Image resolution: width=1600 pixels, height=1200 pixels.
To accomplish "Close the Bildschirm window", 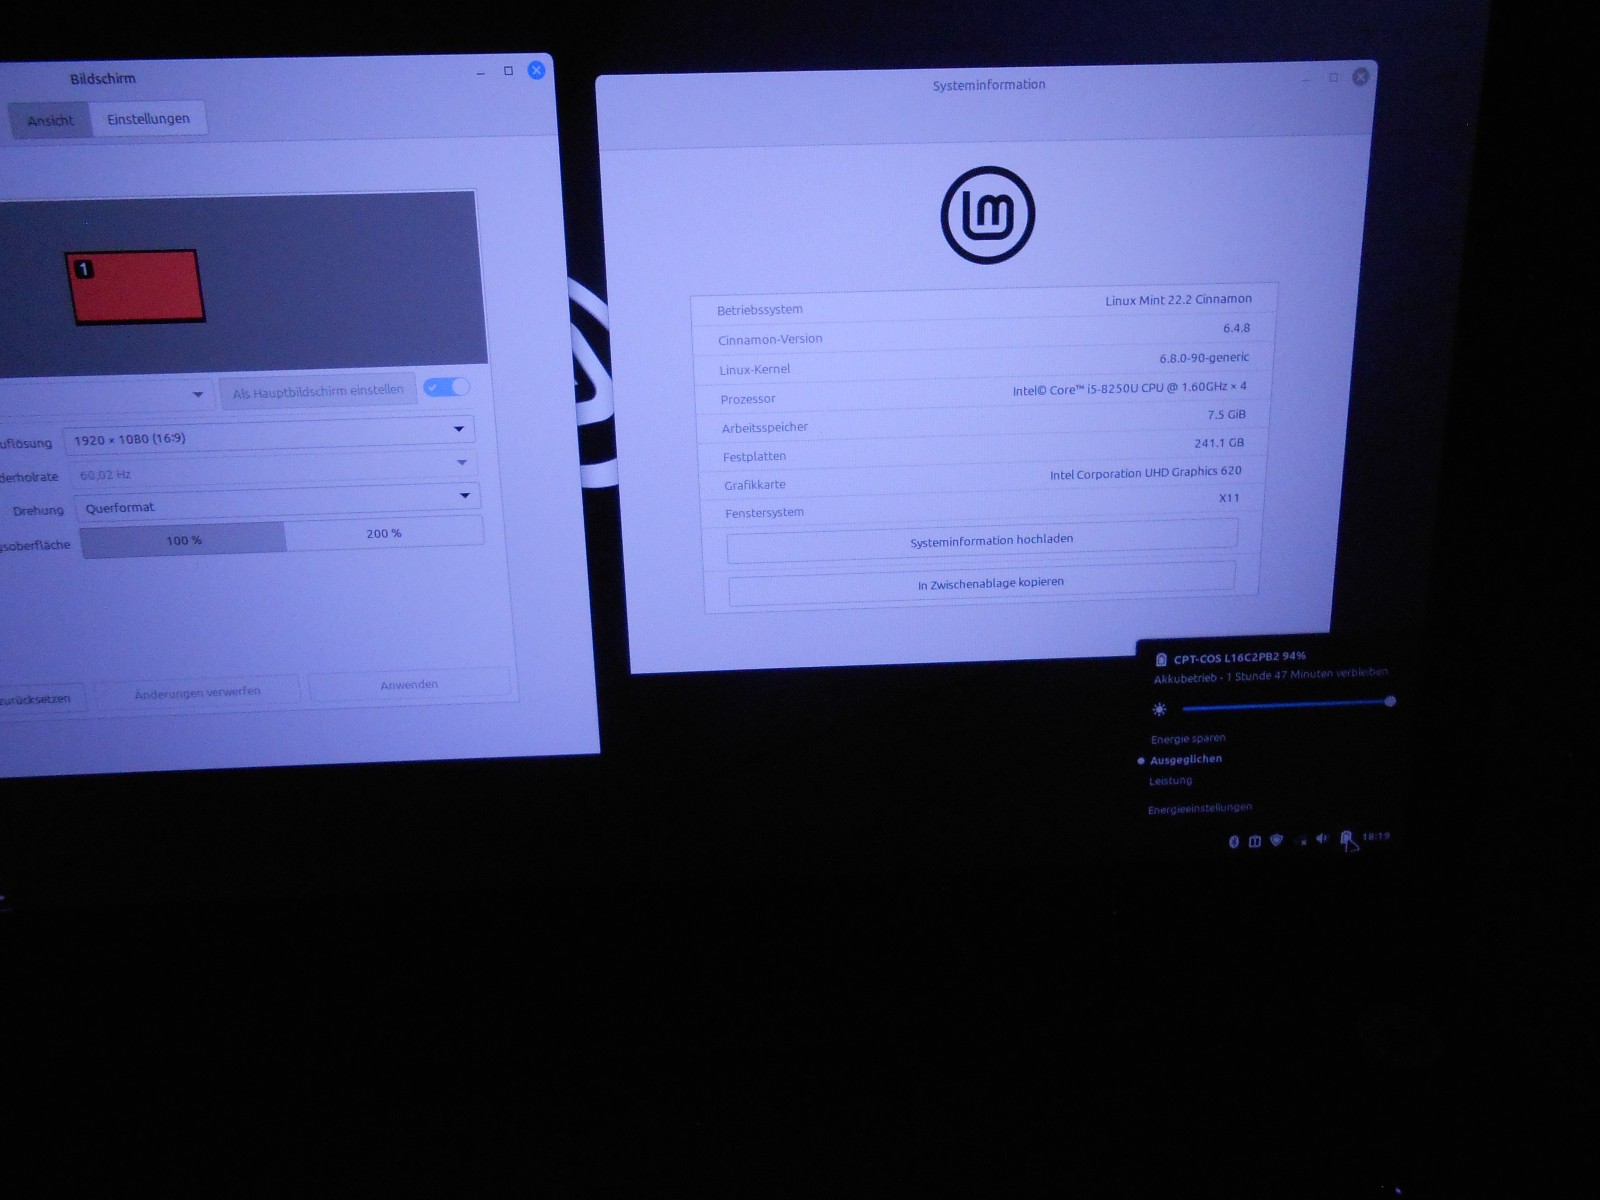I will pyautogui.click(x=536, y=70).
